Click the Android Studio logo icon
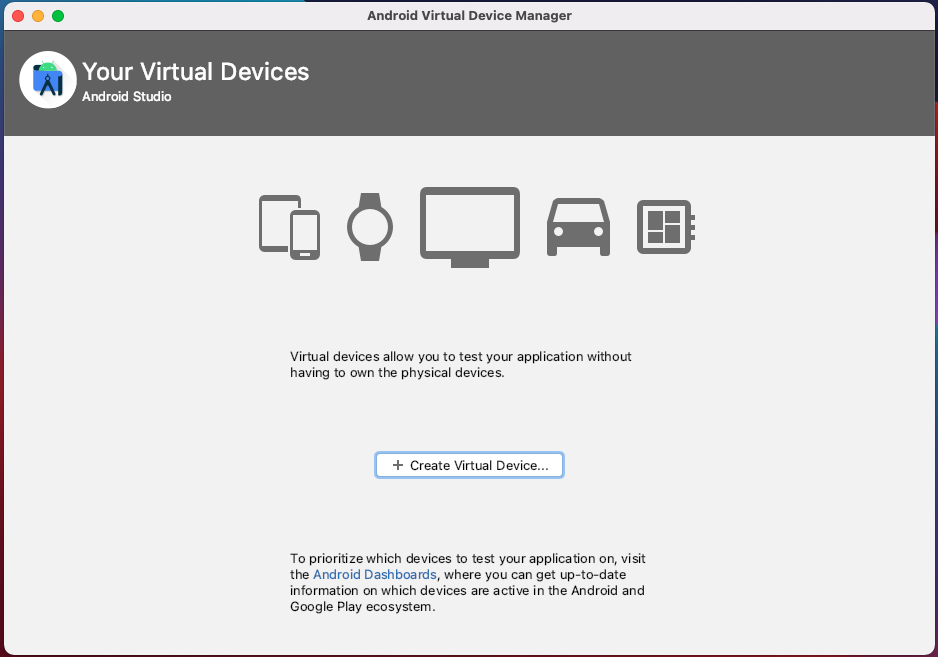The height and width of the screenshot is (657, 938). [x=48, y=80]
